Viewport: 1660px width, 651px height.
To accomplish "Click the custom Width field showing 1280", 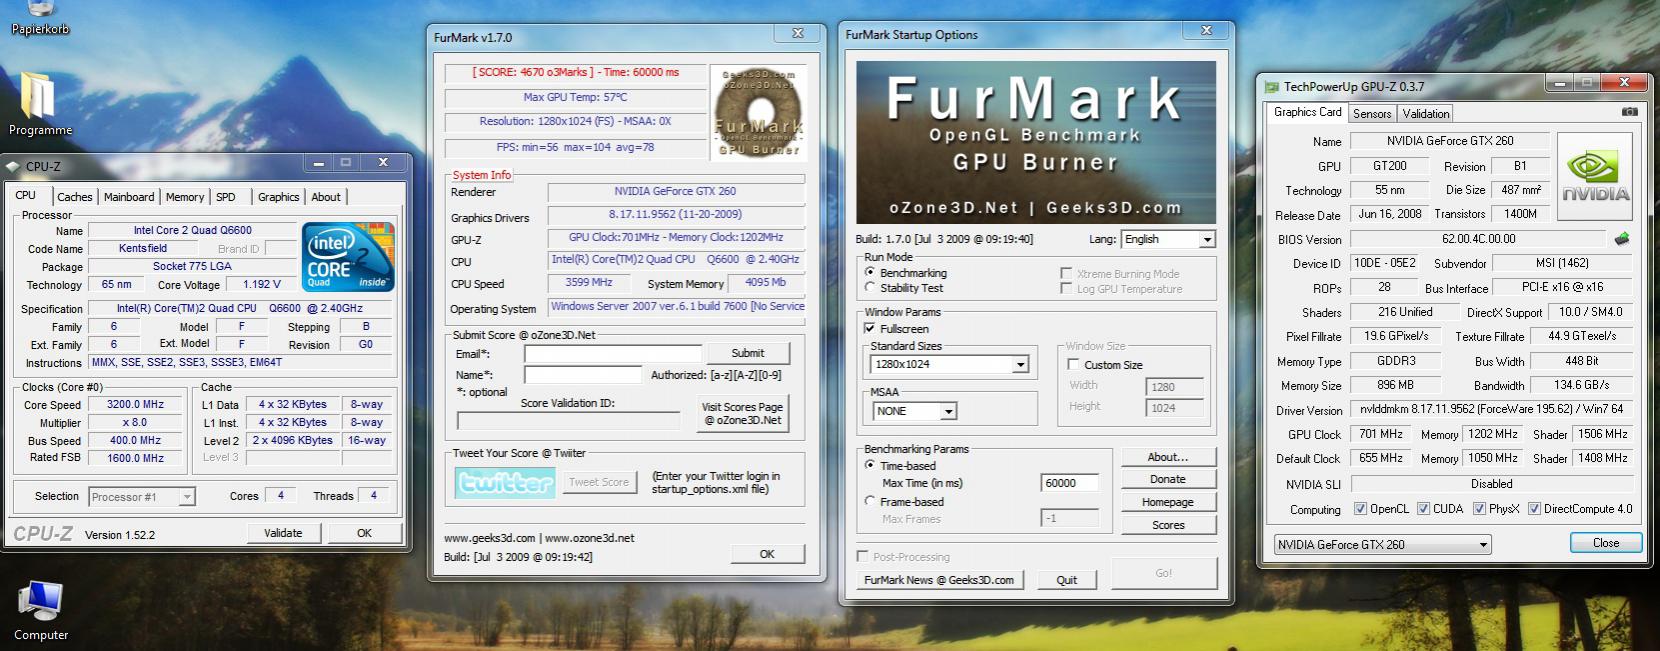I will tap(1174, 387).
